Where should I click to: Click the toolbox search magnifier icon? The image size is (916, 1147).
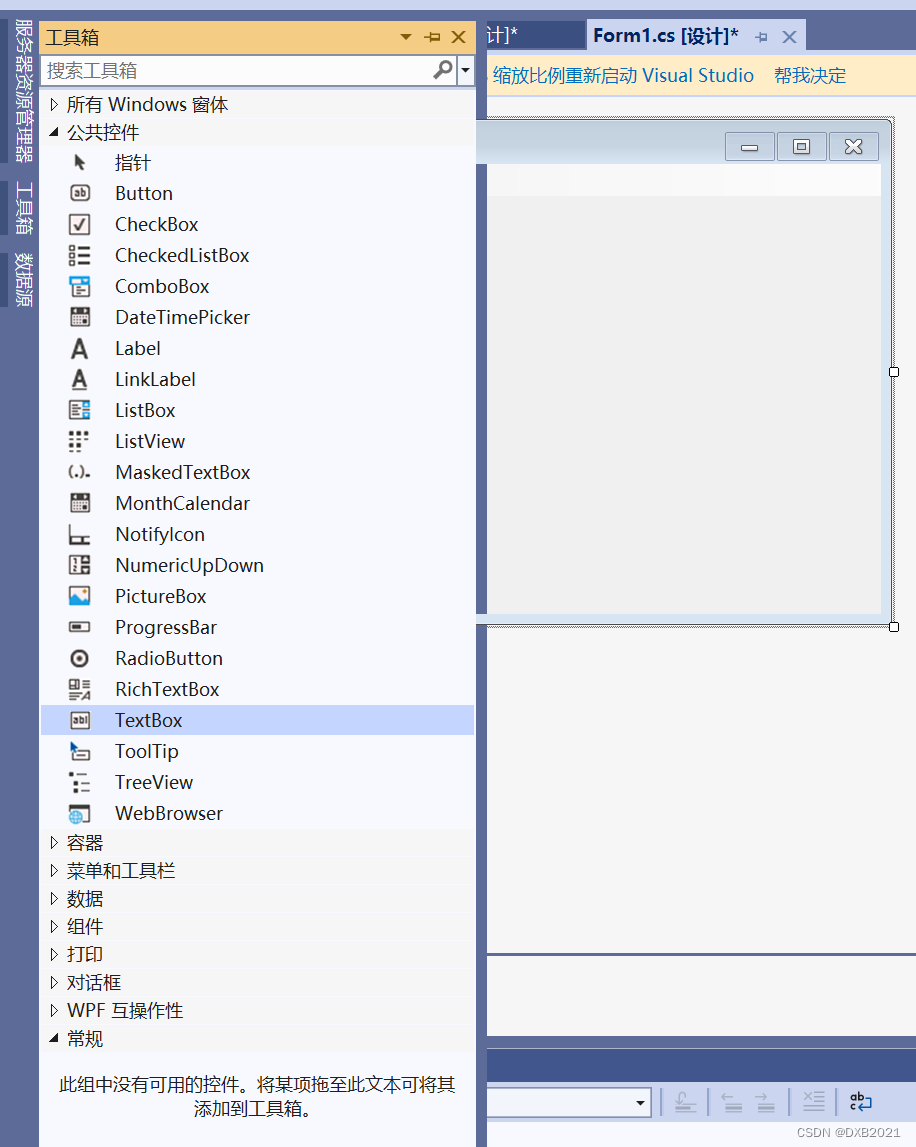(443, 70)
